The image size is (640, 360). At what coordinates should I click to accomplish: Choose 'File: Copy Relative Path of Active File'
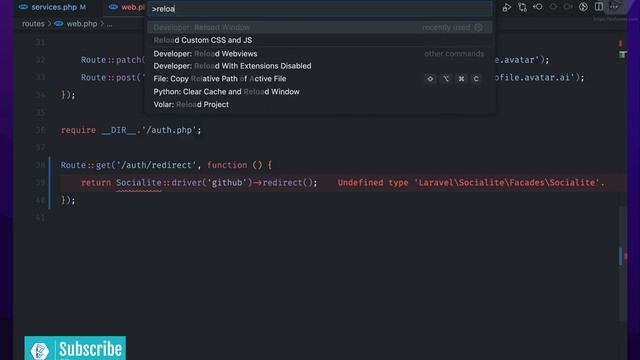point(320,79)
